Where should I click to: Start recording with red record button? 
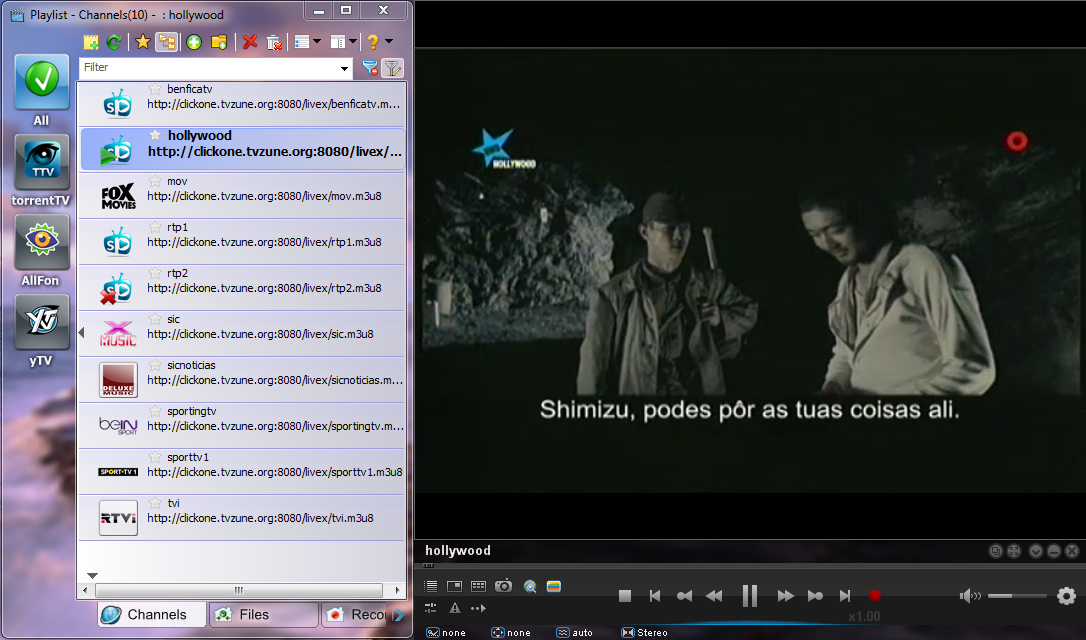(875, 596)
